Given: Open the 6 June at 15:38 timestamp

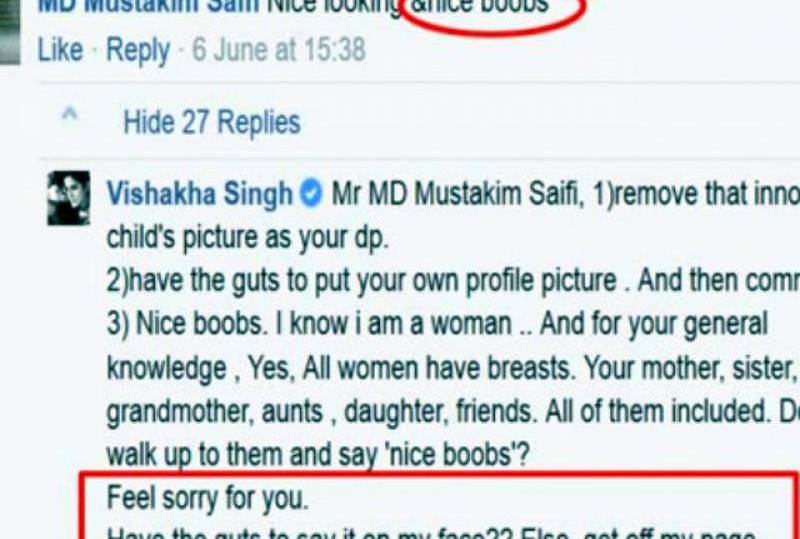Looking at the screenshot, I should coord(279,50).
